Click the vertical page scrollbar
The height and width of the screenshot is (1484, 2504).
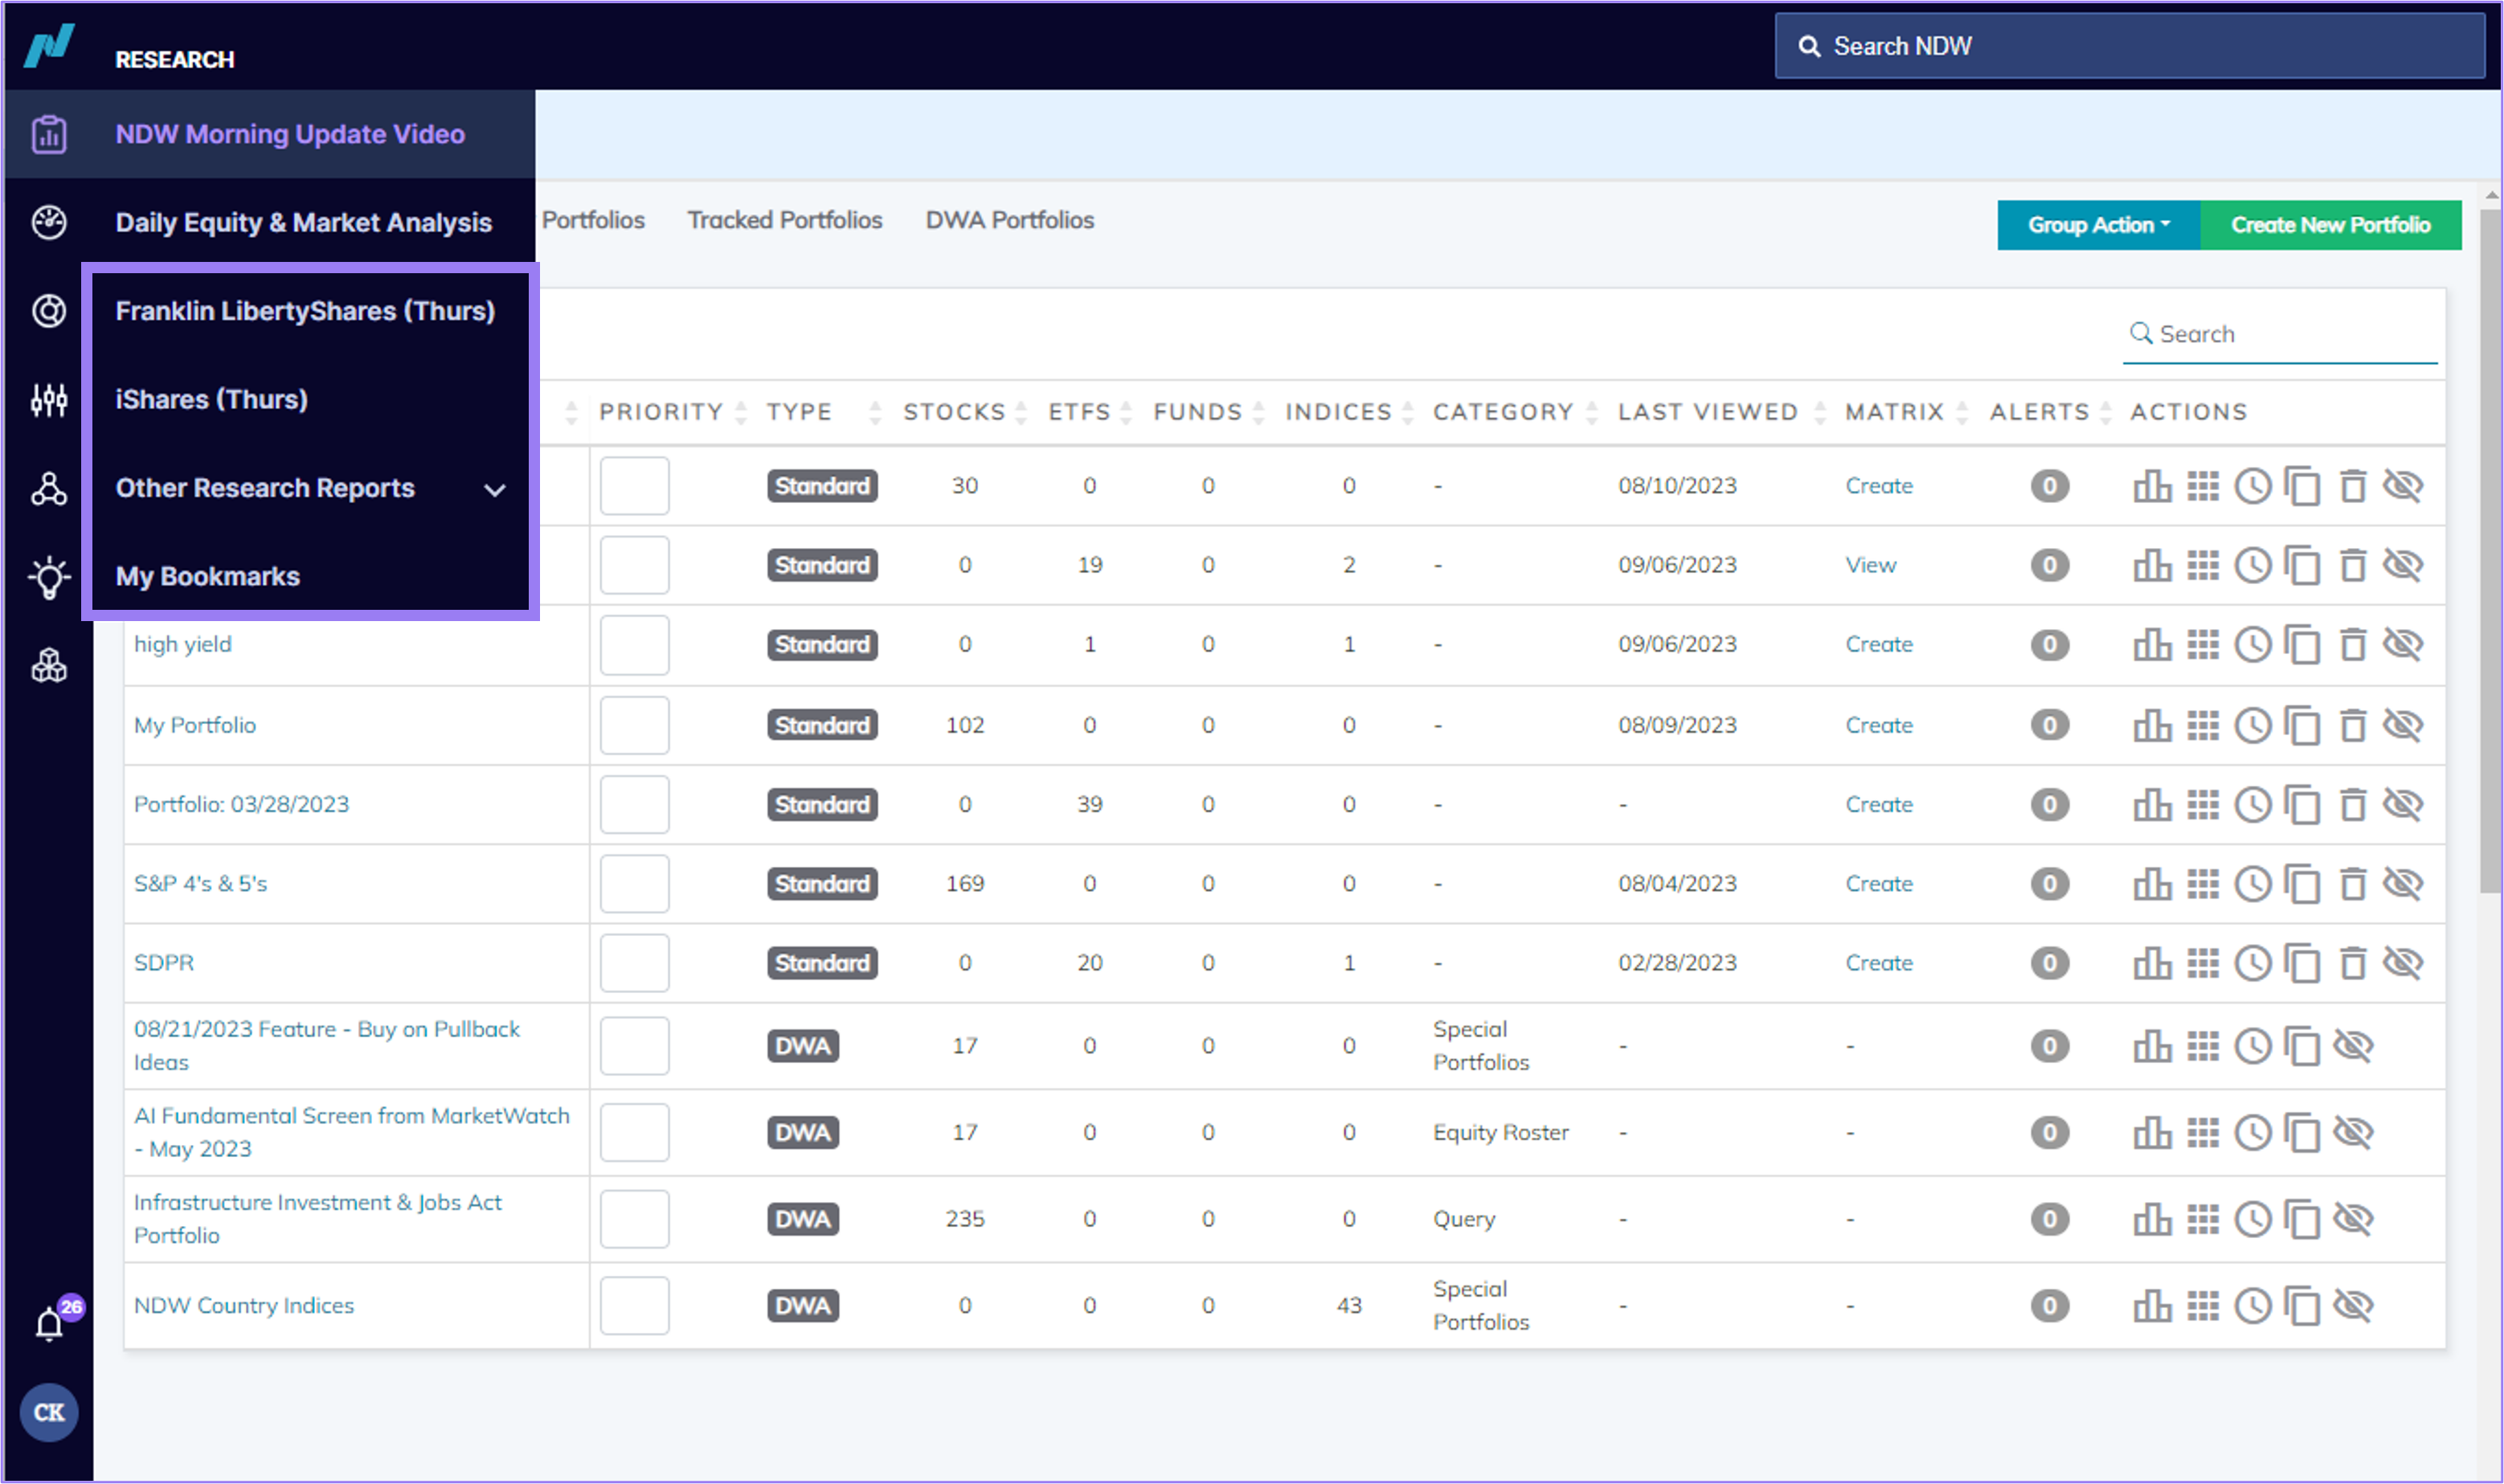[2490, 550]
